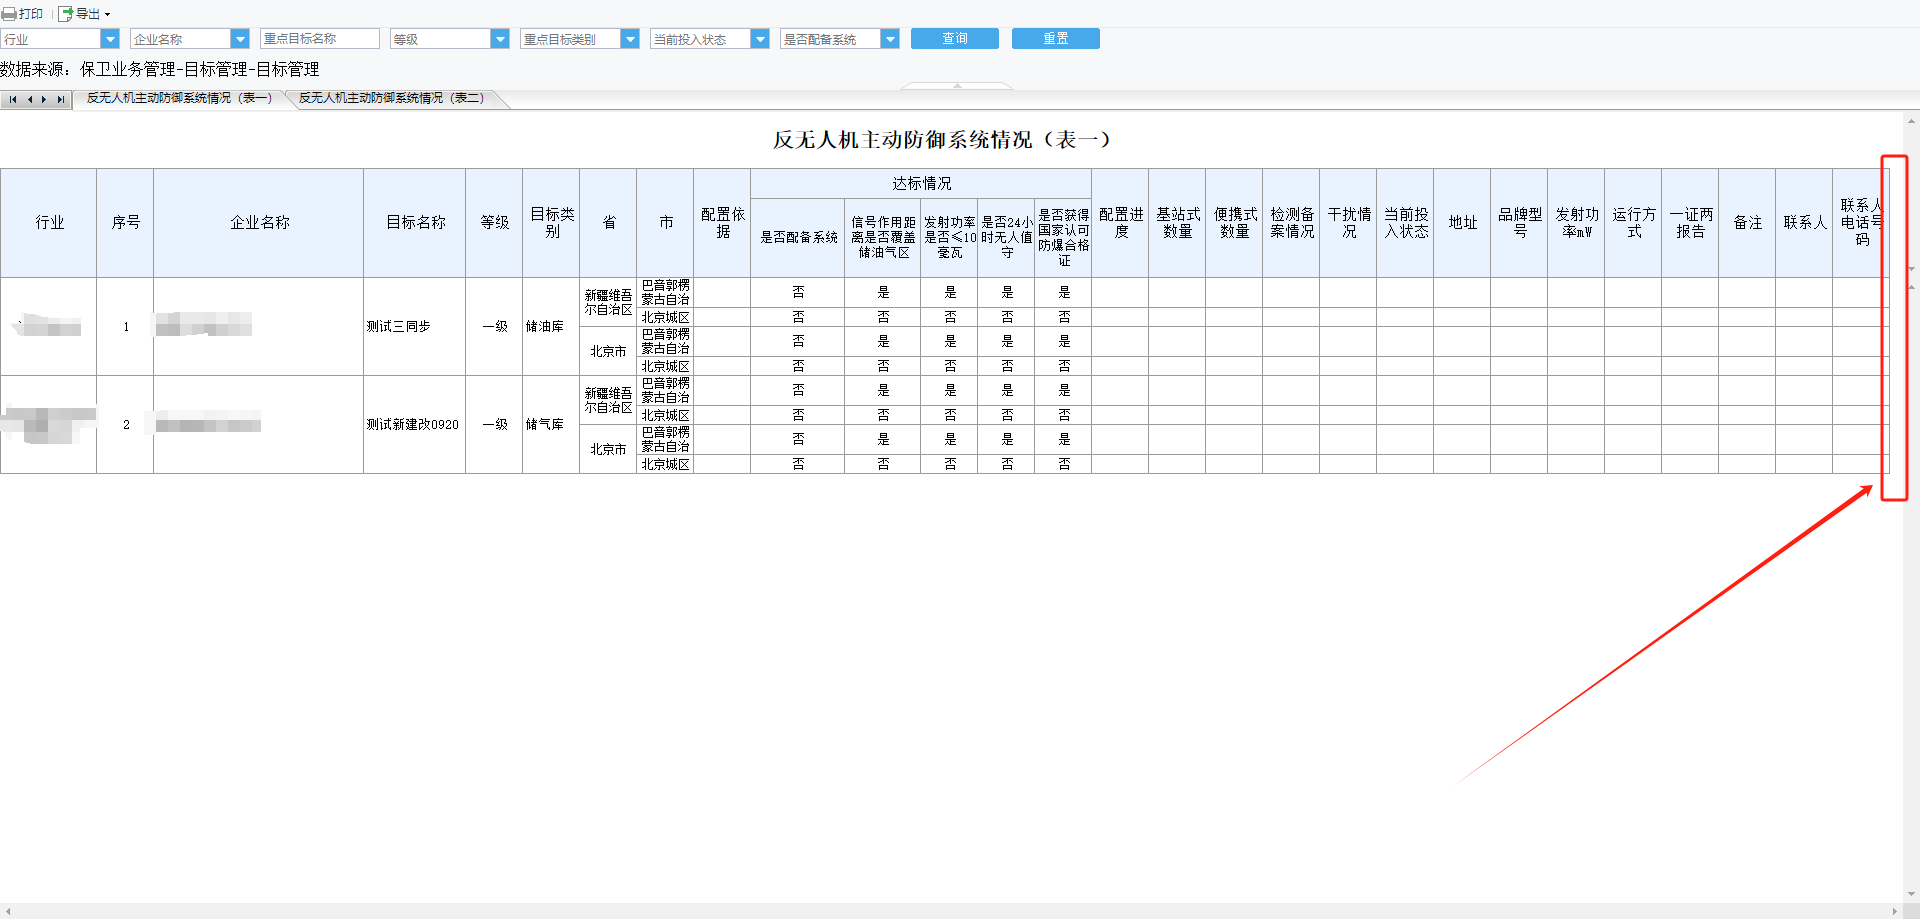The width and height of the screenshot is (1920, 919).
Task: Select the 测试新建改0920 target name cell
Action: coord(415,425)
